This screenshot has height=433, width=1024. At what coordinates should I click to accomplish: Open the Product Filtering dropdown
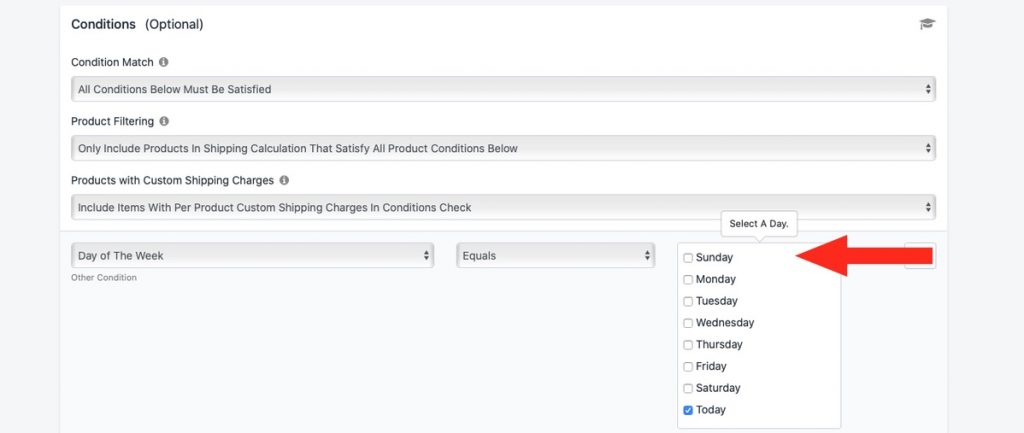(503, 148)
